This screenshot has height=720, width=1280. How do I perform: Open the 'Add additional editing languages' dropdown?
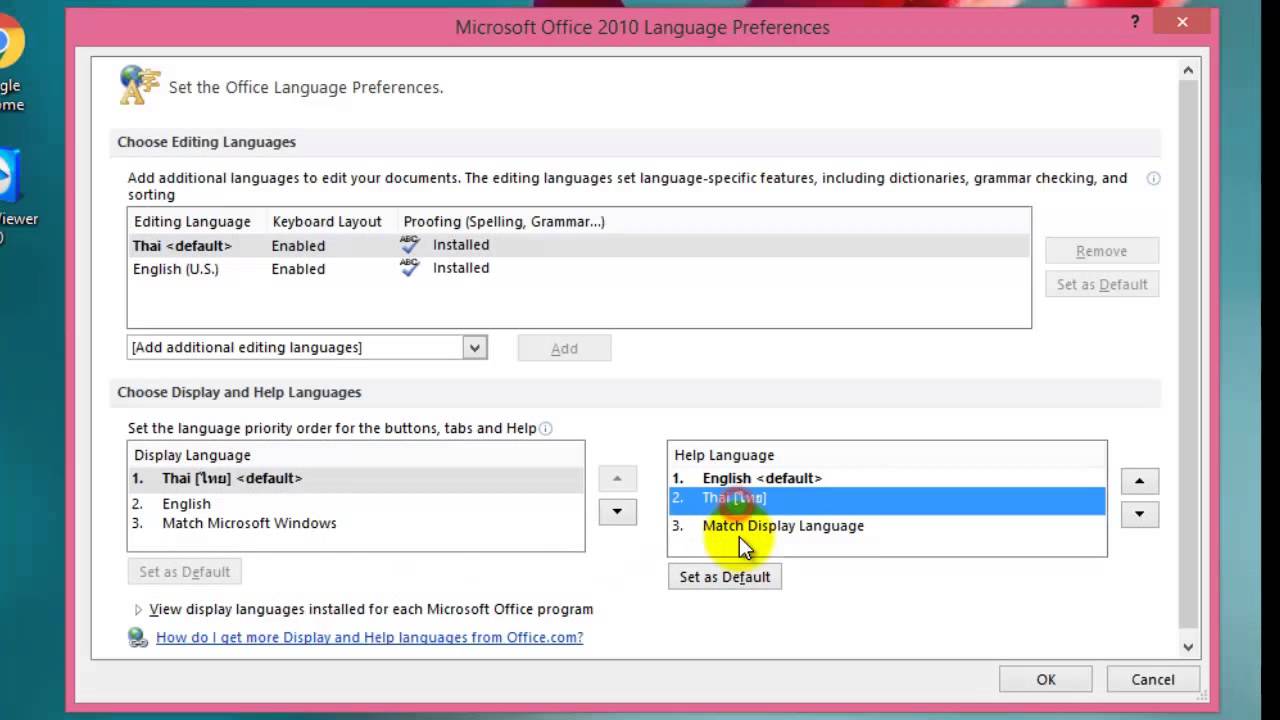(x=475, y=347)
